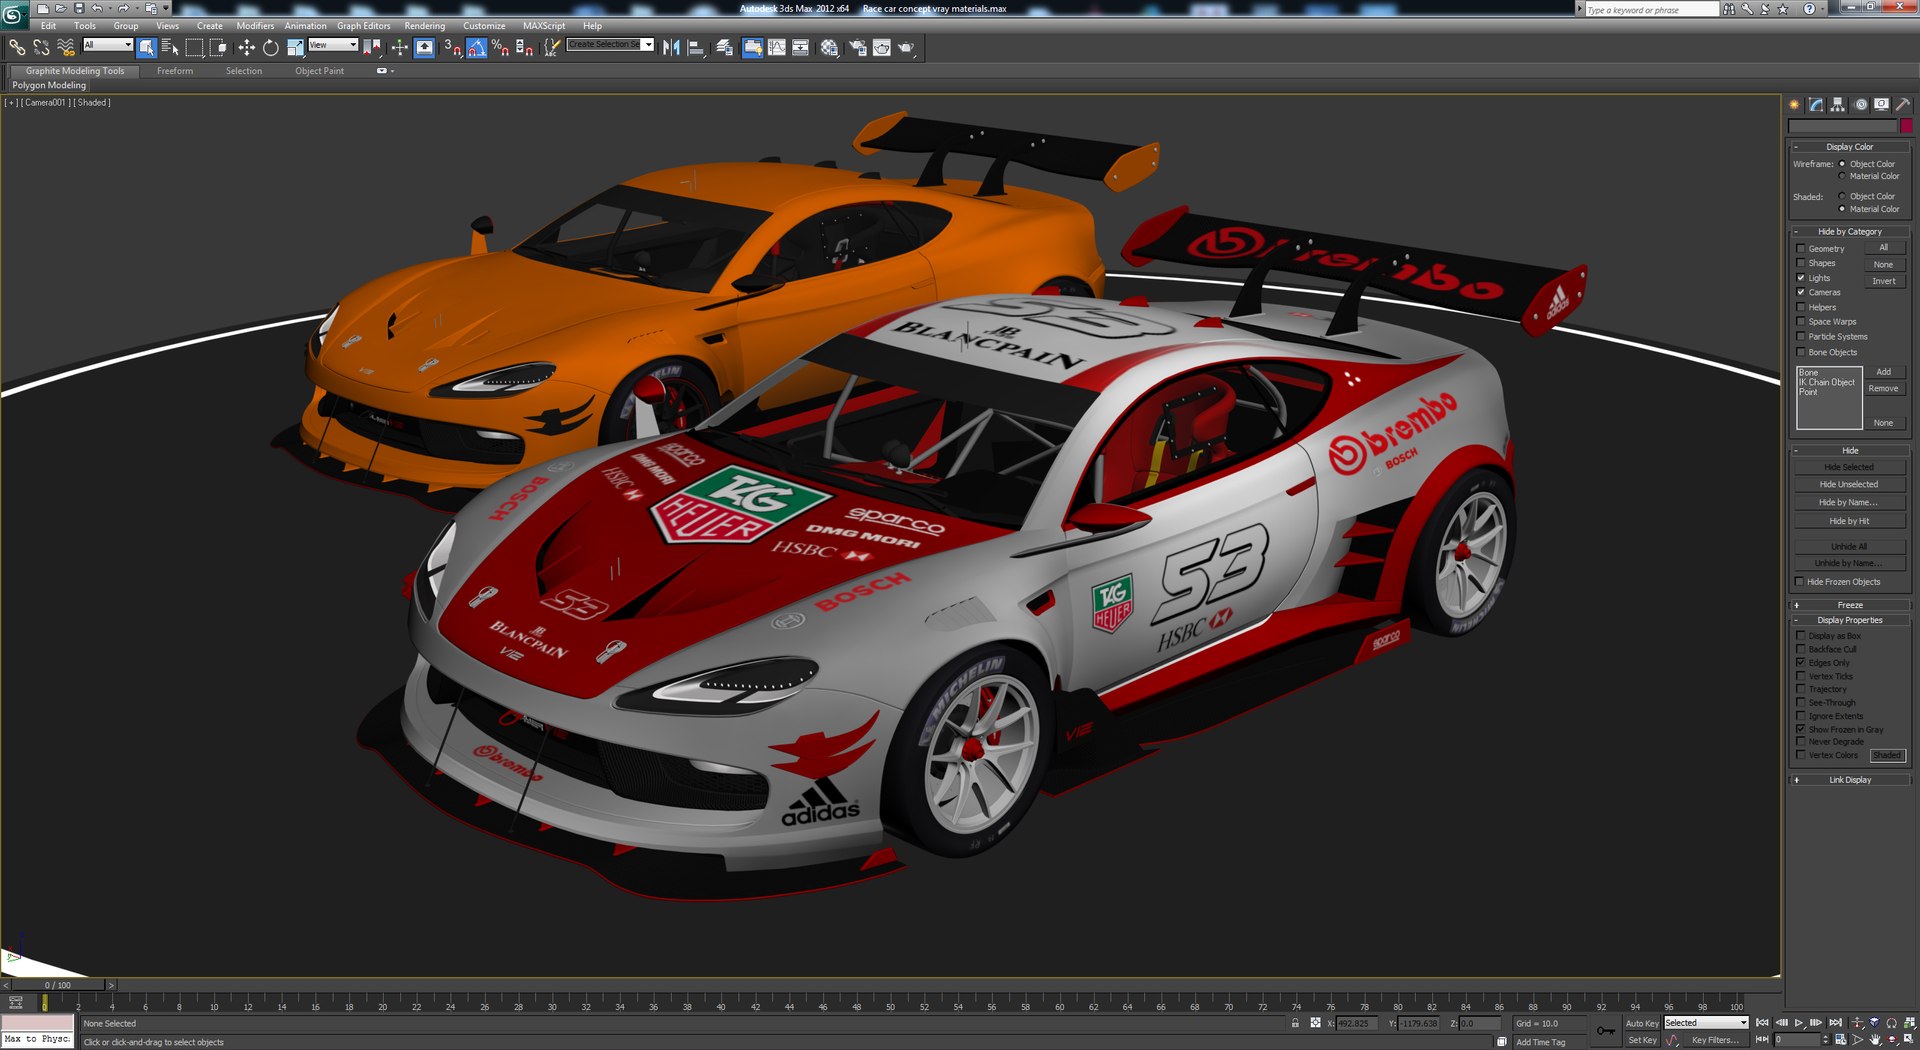The image size is (1920, 1050).
Task: Toggle Window/Crossing selection mode
Action: click(218, 47)
